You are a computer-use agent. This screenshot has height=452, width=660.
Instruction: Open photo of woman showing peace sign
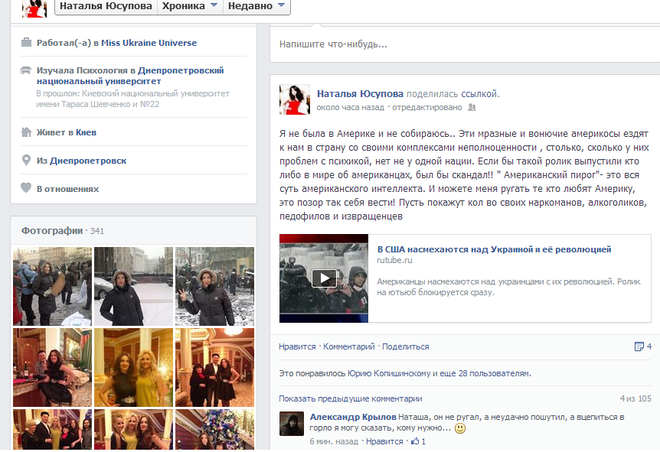click(x=215, y=286)
